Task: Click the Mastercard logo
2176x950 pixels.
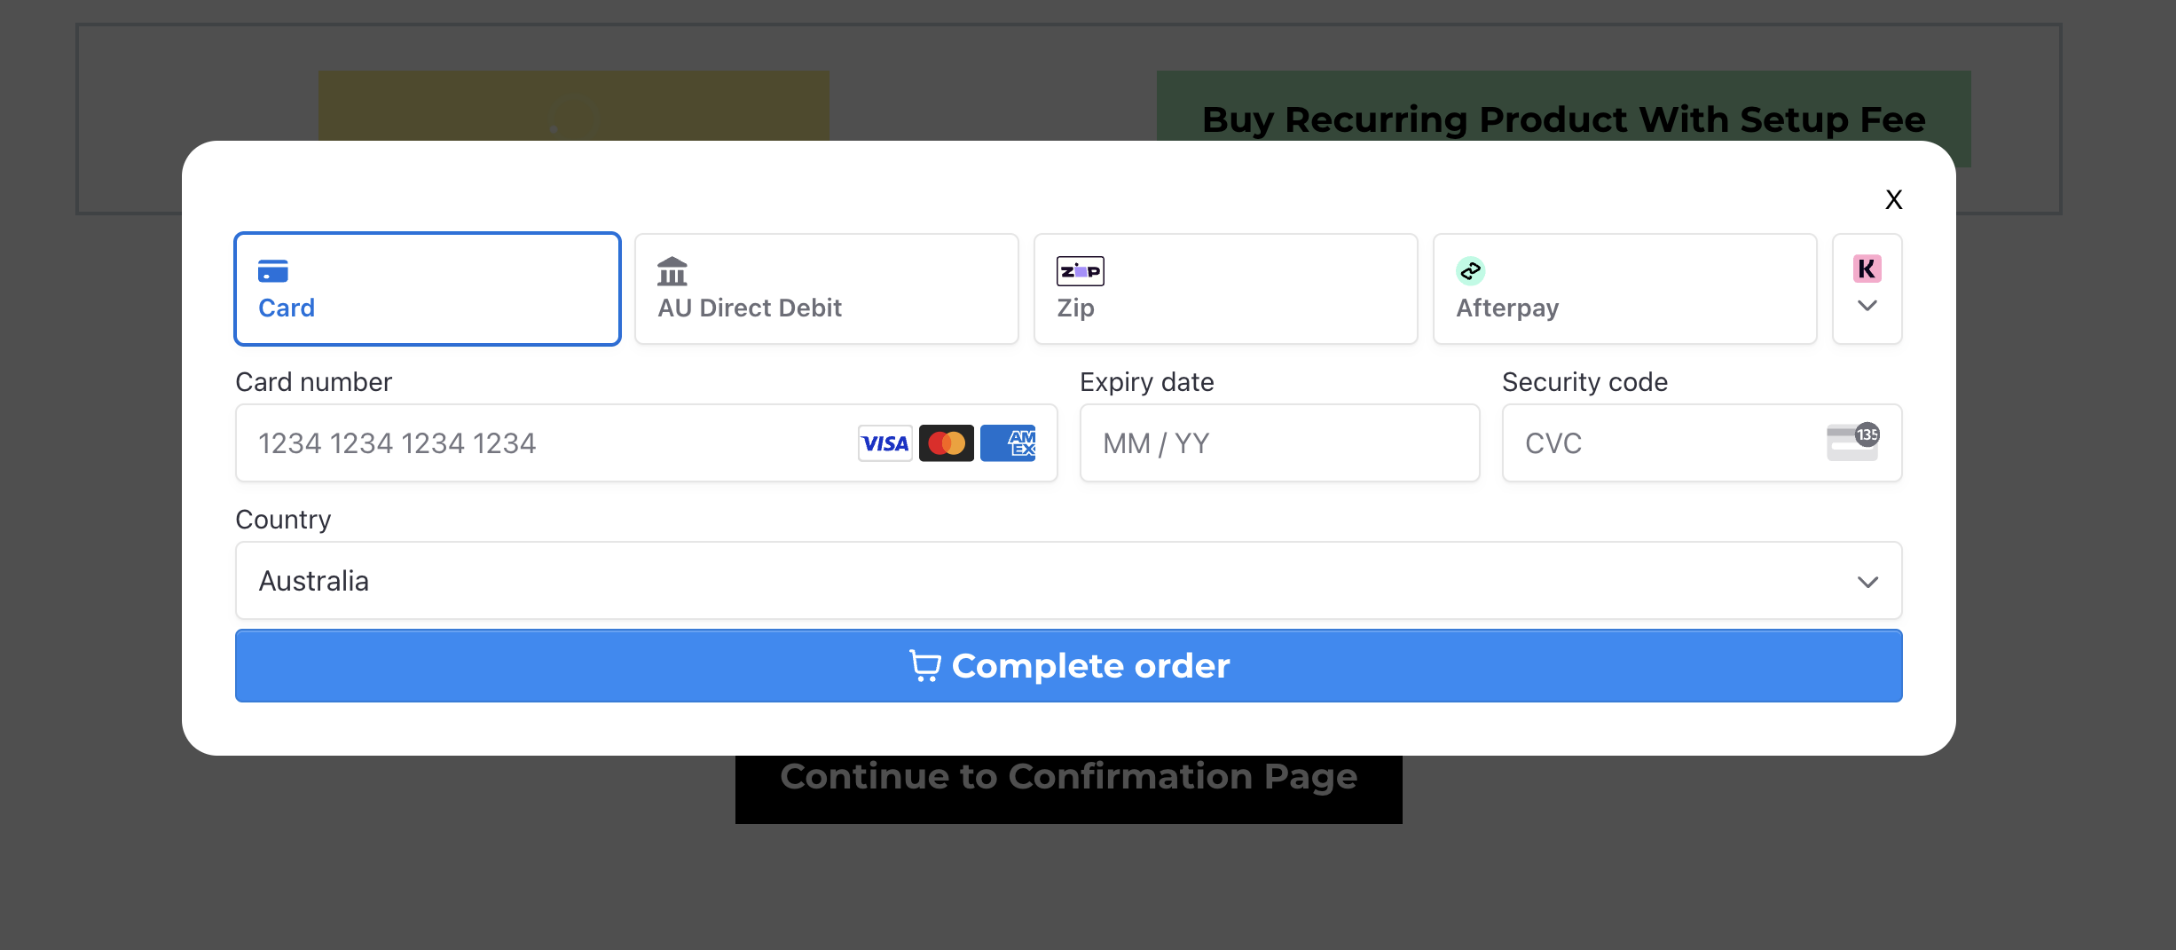Action: 946,443
